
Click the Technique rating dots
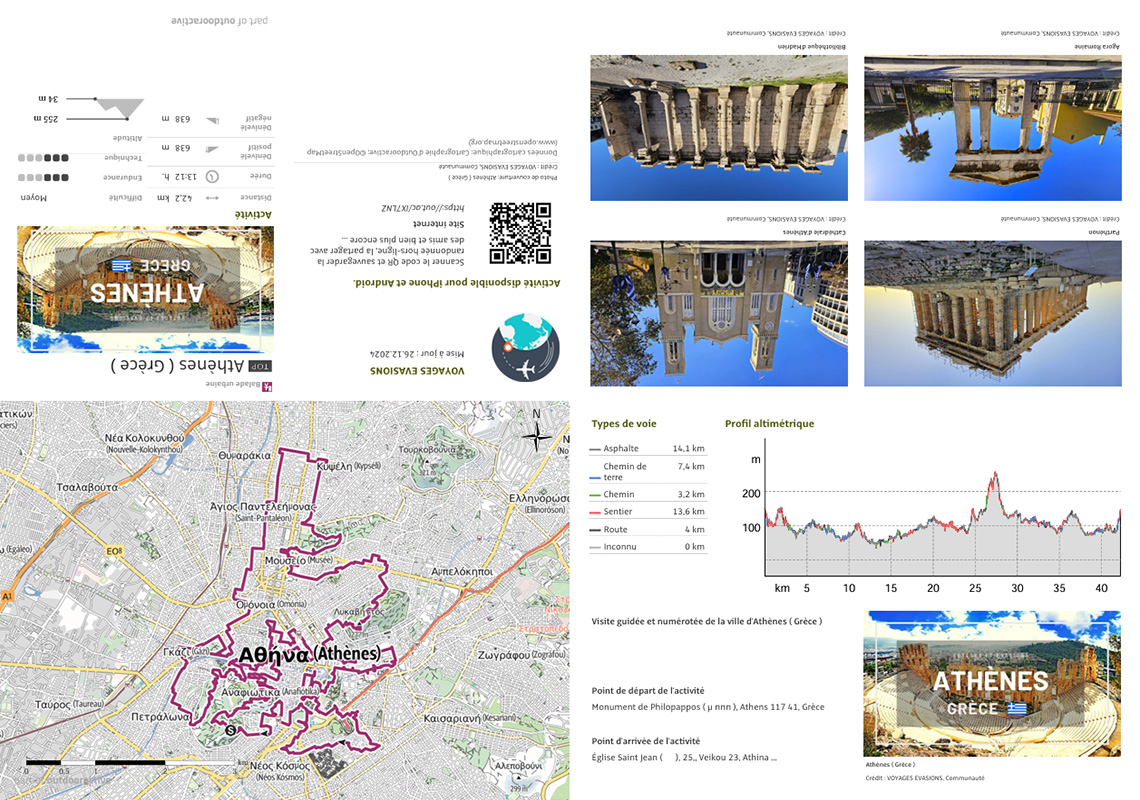[44, 158]
